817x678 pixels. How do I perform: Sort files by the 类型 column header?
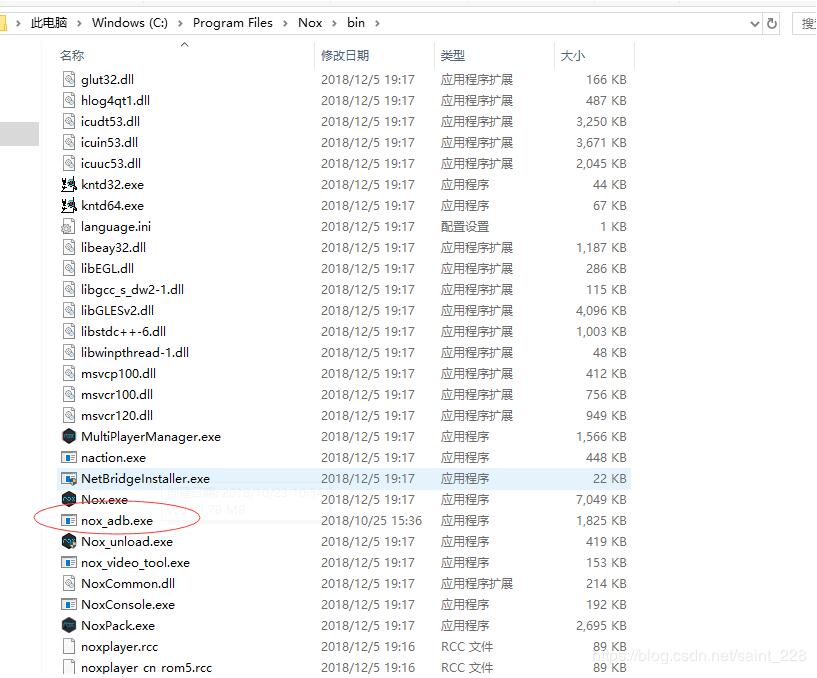click(x=494, y=55)
